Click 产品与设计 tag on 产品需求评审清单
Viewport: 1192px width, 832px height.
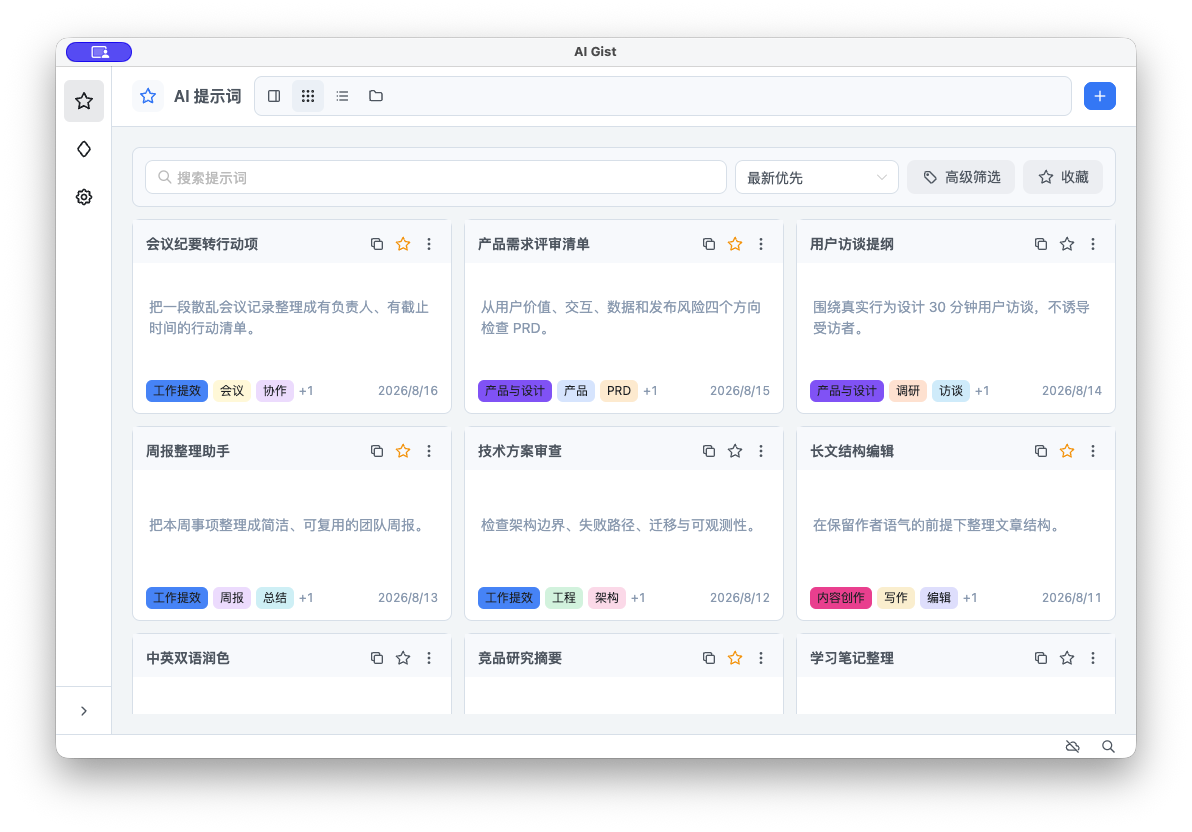tap(515, 391)
